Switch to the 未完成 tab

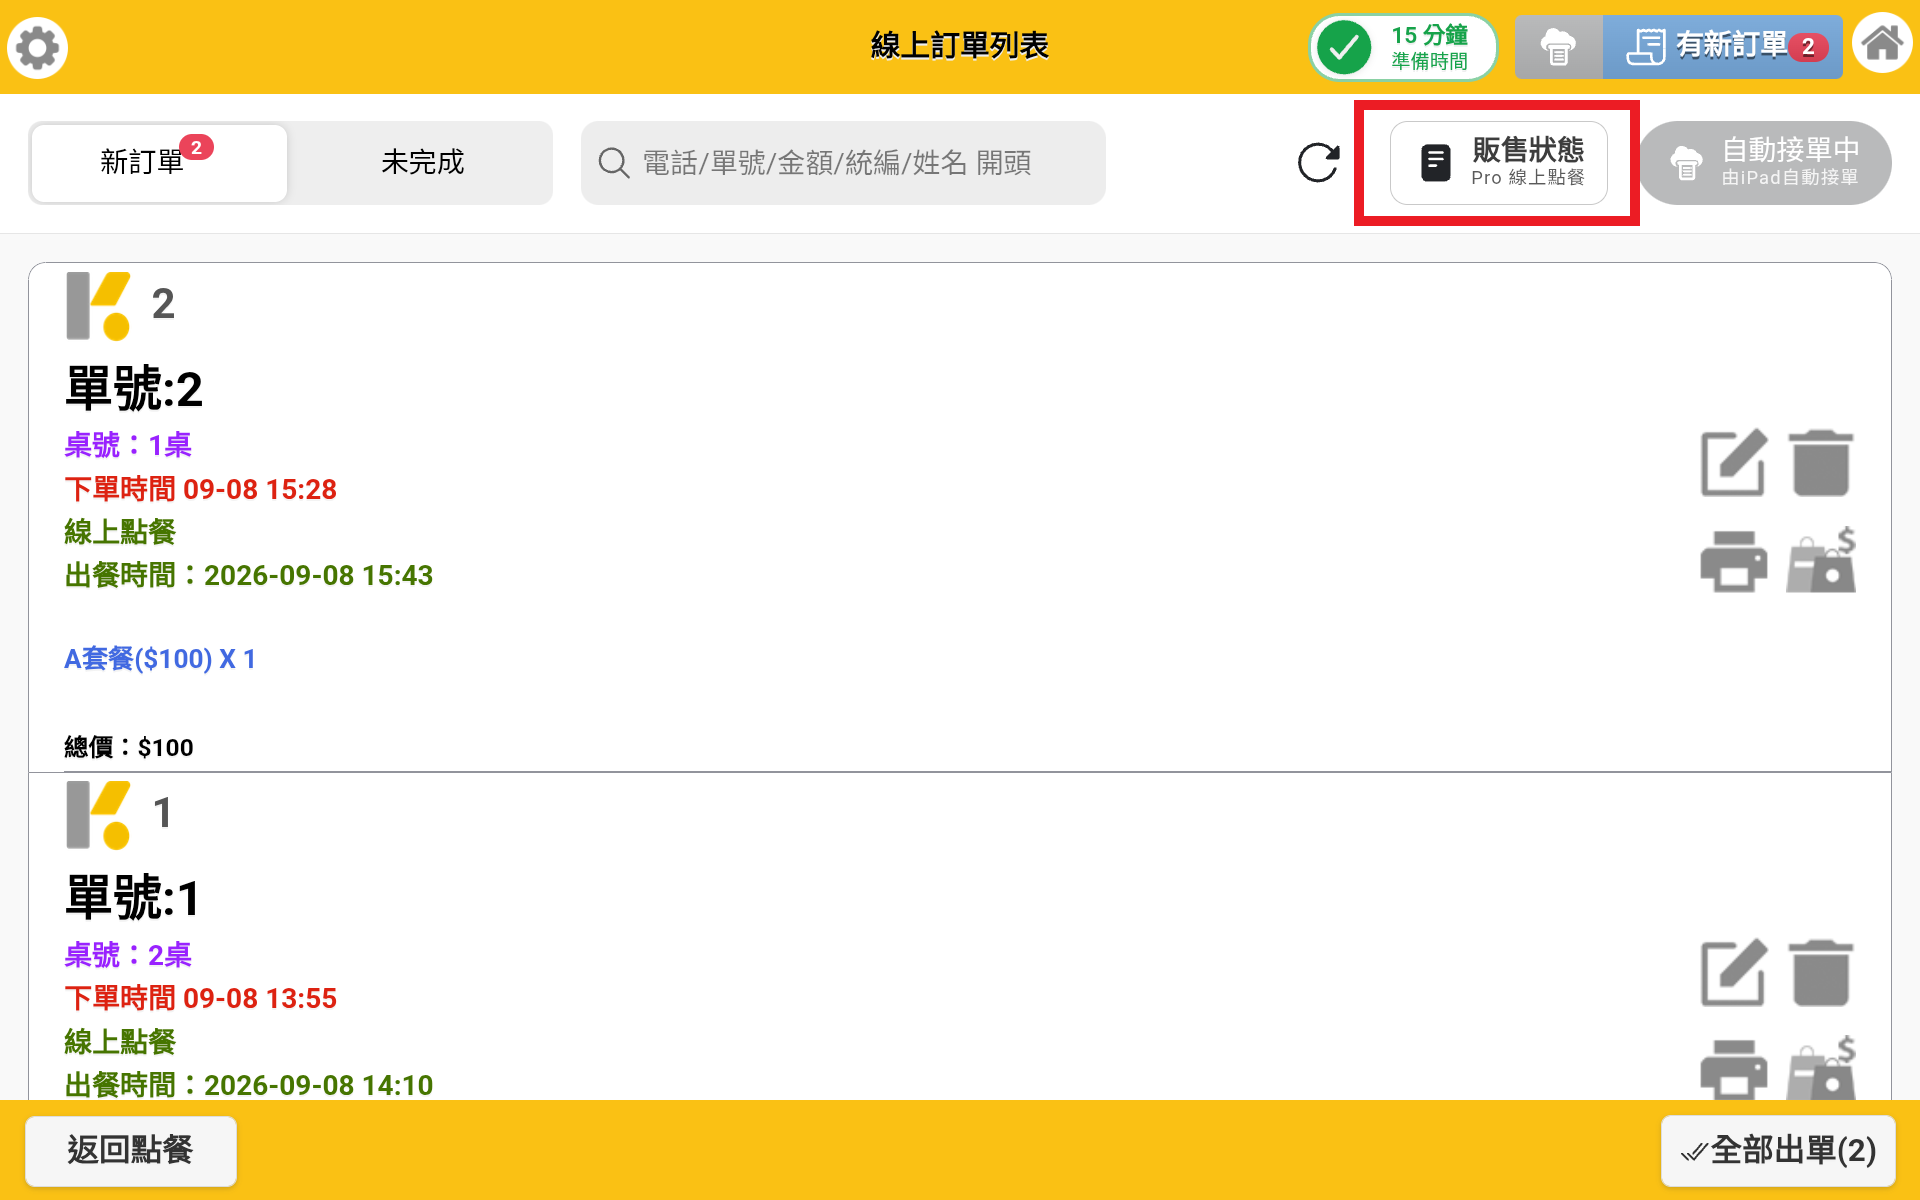[x=422, y=163]
